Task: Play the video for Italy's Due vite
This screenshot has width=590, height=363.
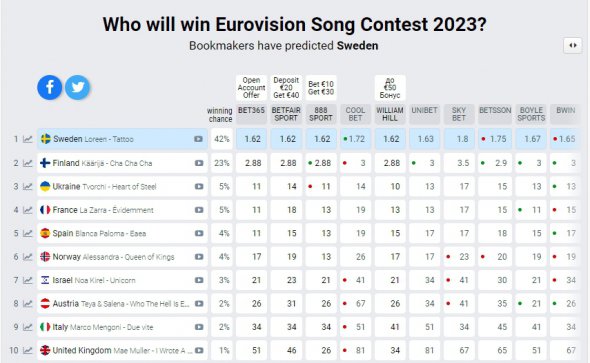Action: click(x=199, y=327)
